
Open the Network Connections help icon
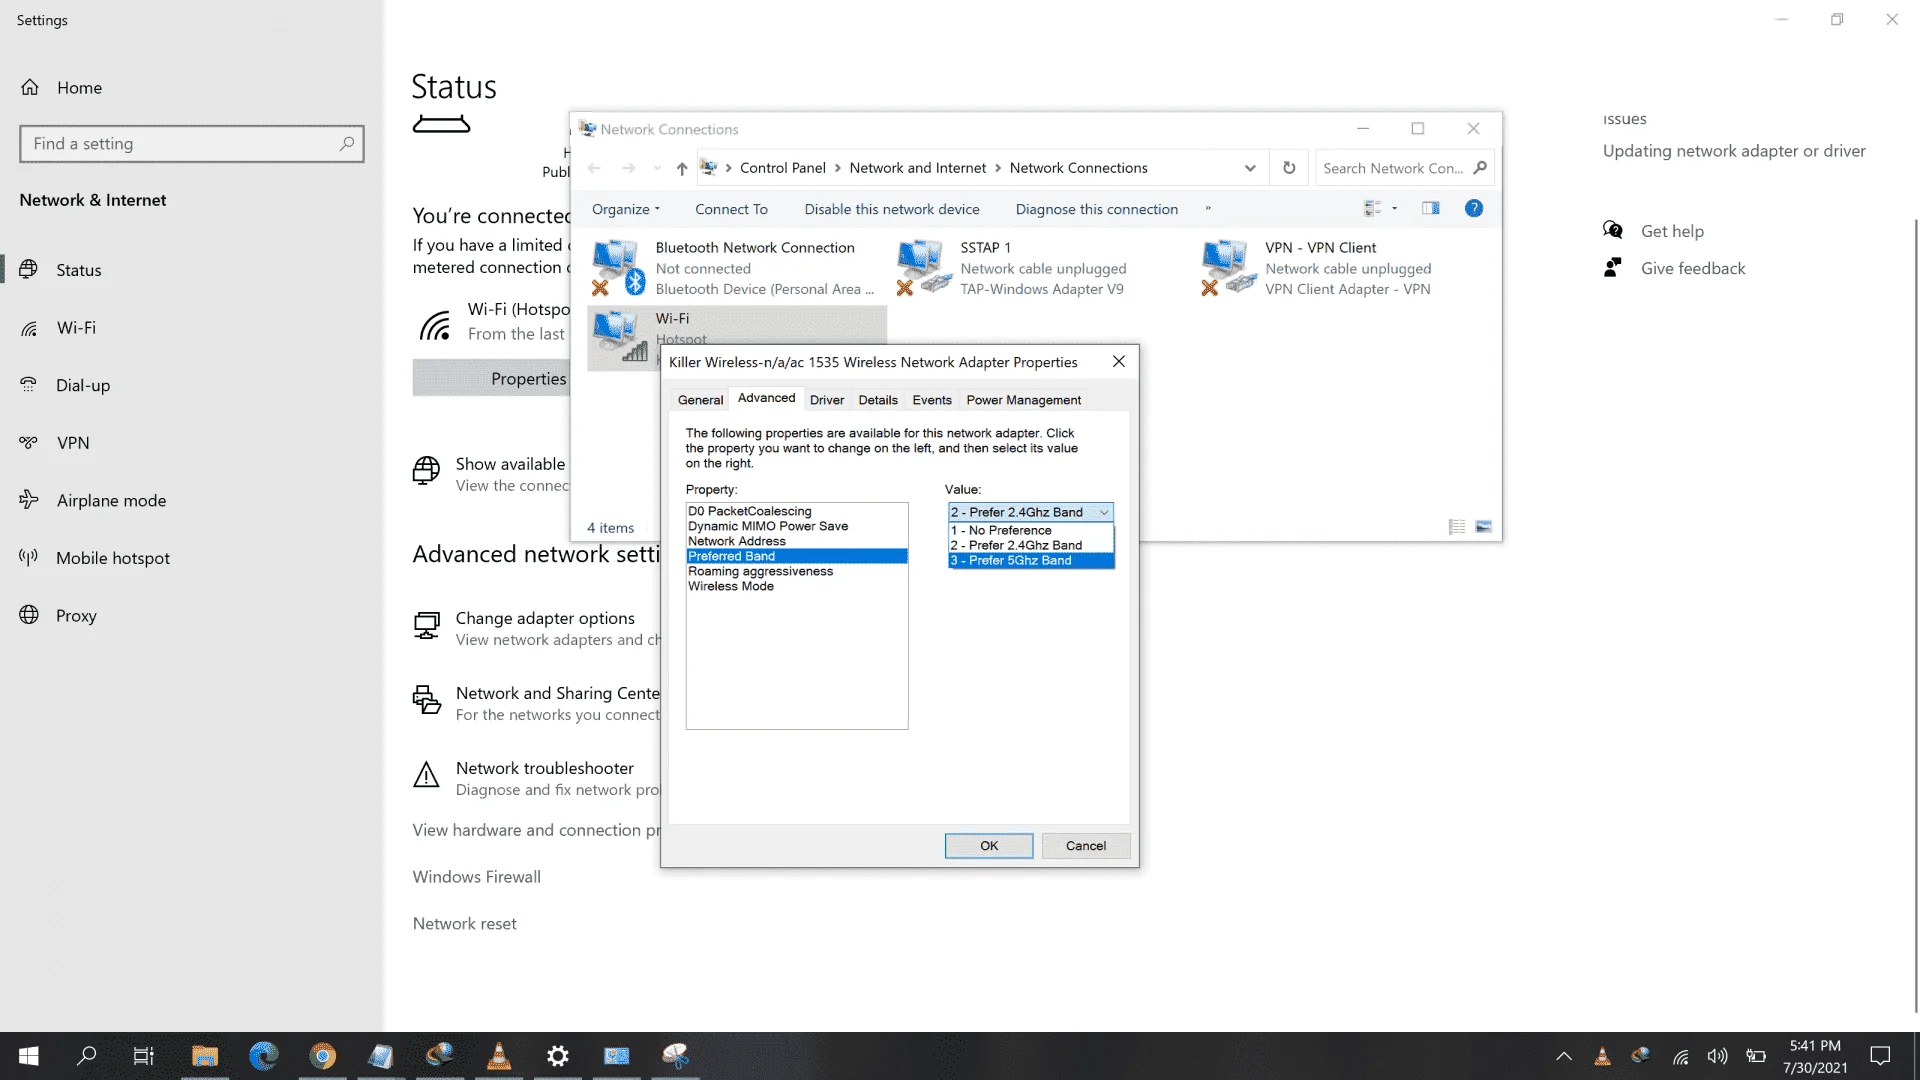(1473, 208)
